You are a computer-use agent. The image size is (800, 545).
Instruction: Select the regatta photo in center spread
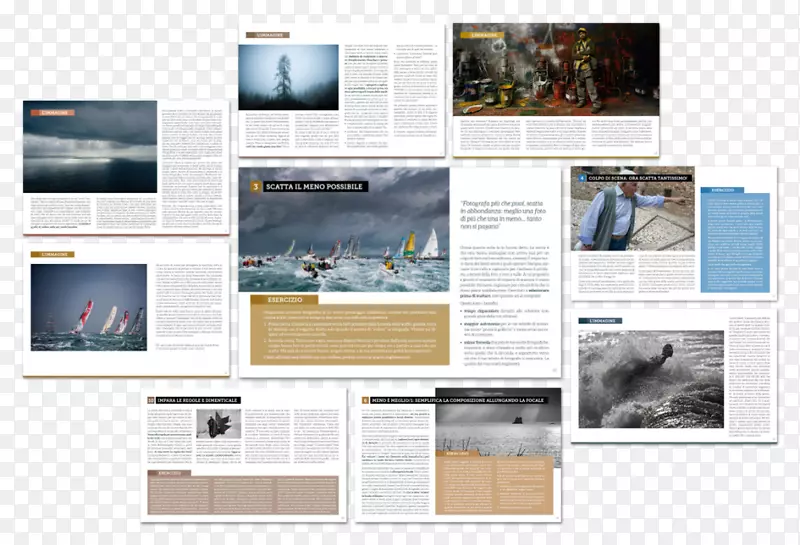344,230
